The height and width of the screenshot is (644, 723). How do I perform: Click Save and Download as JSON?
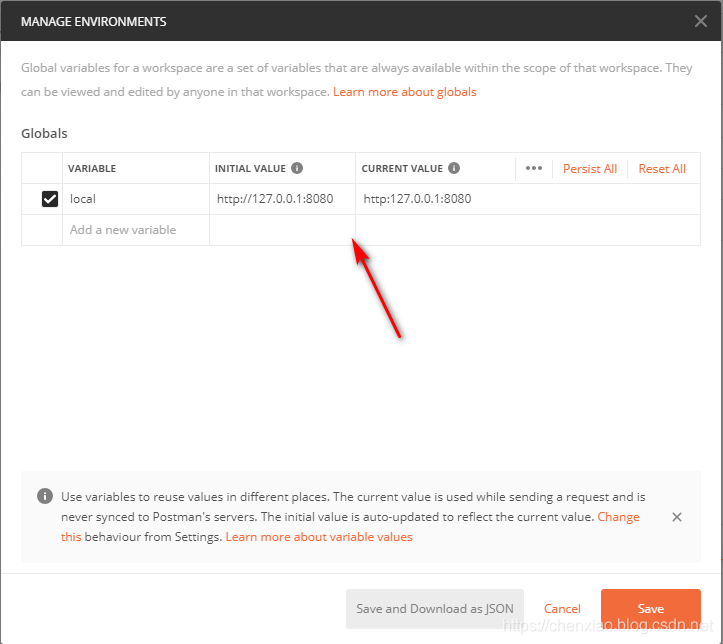coord(434,609)
